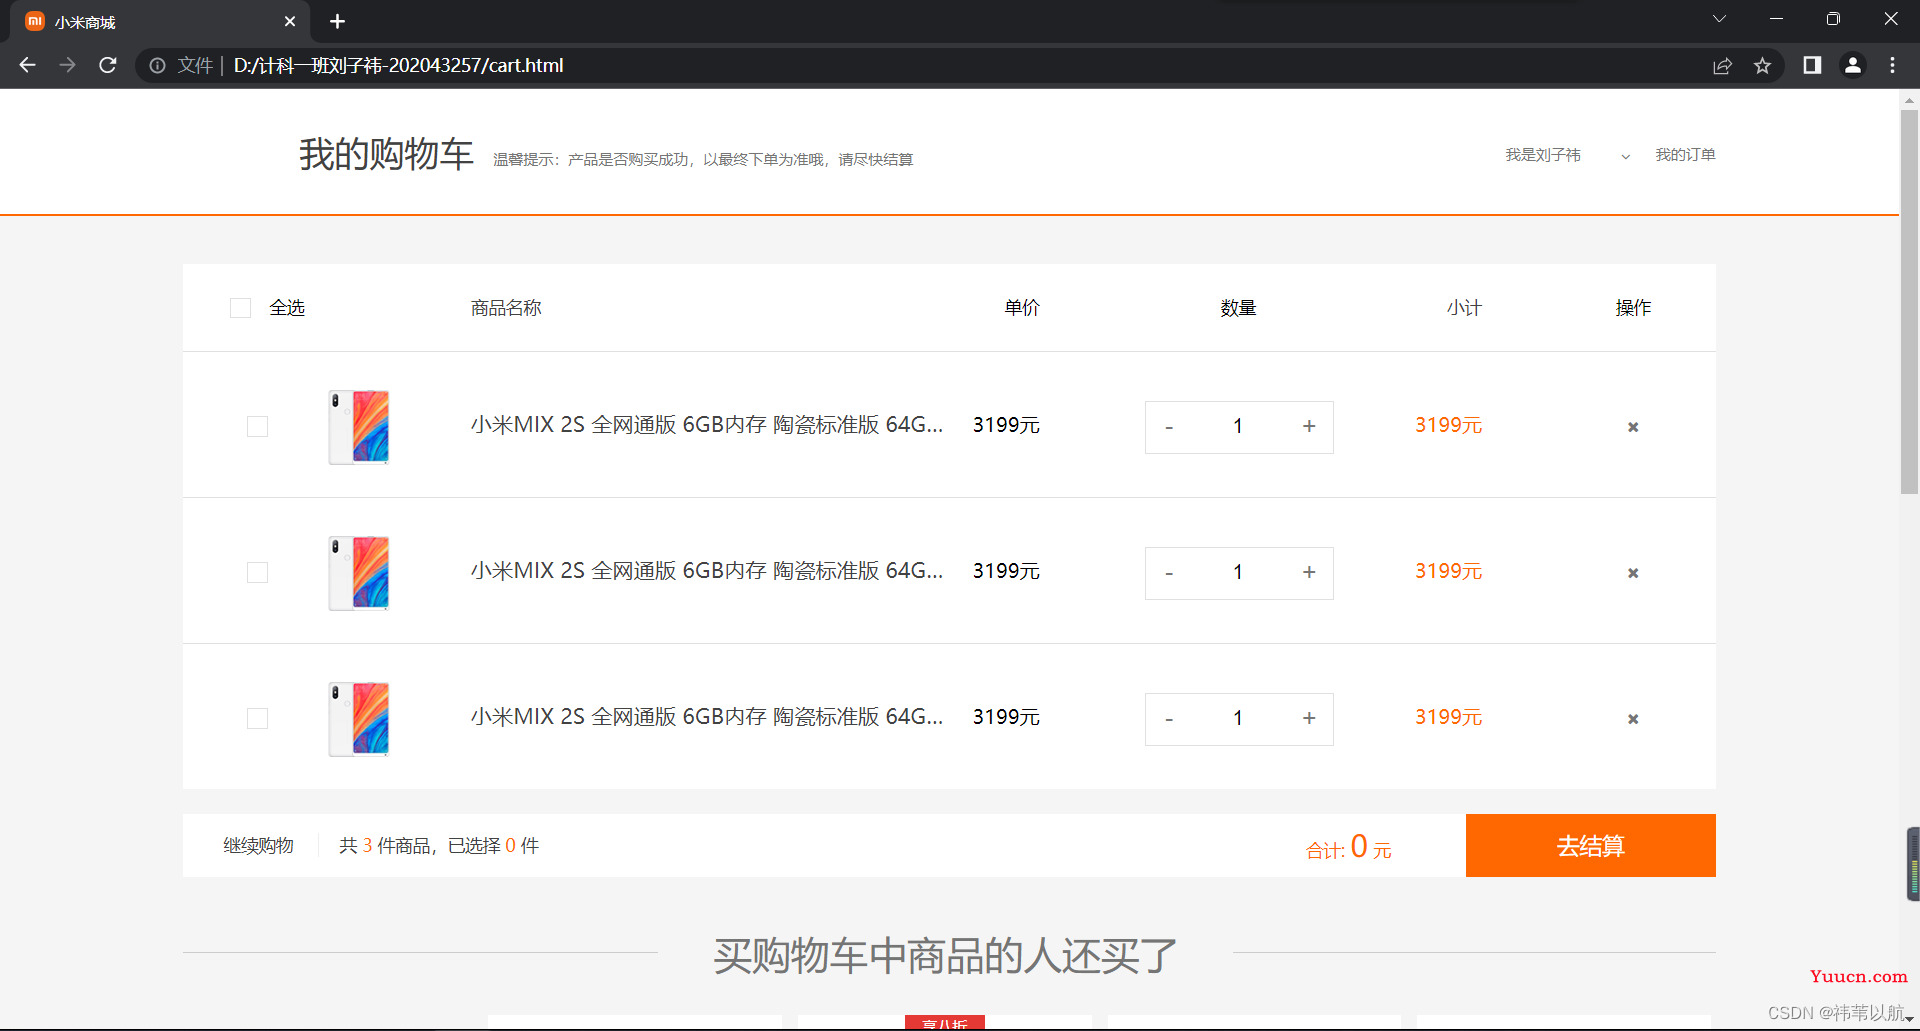Open the browser side panel icon
1920x1031 pixels.
pyautogui.click(x=1812, y=65)
